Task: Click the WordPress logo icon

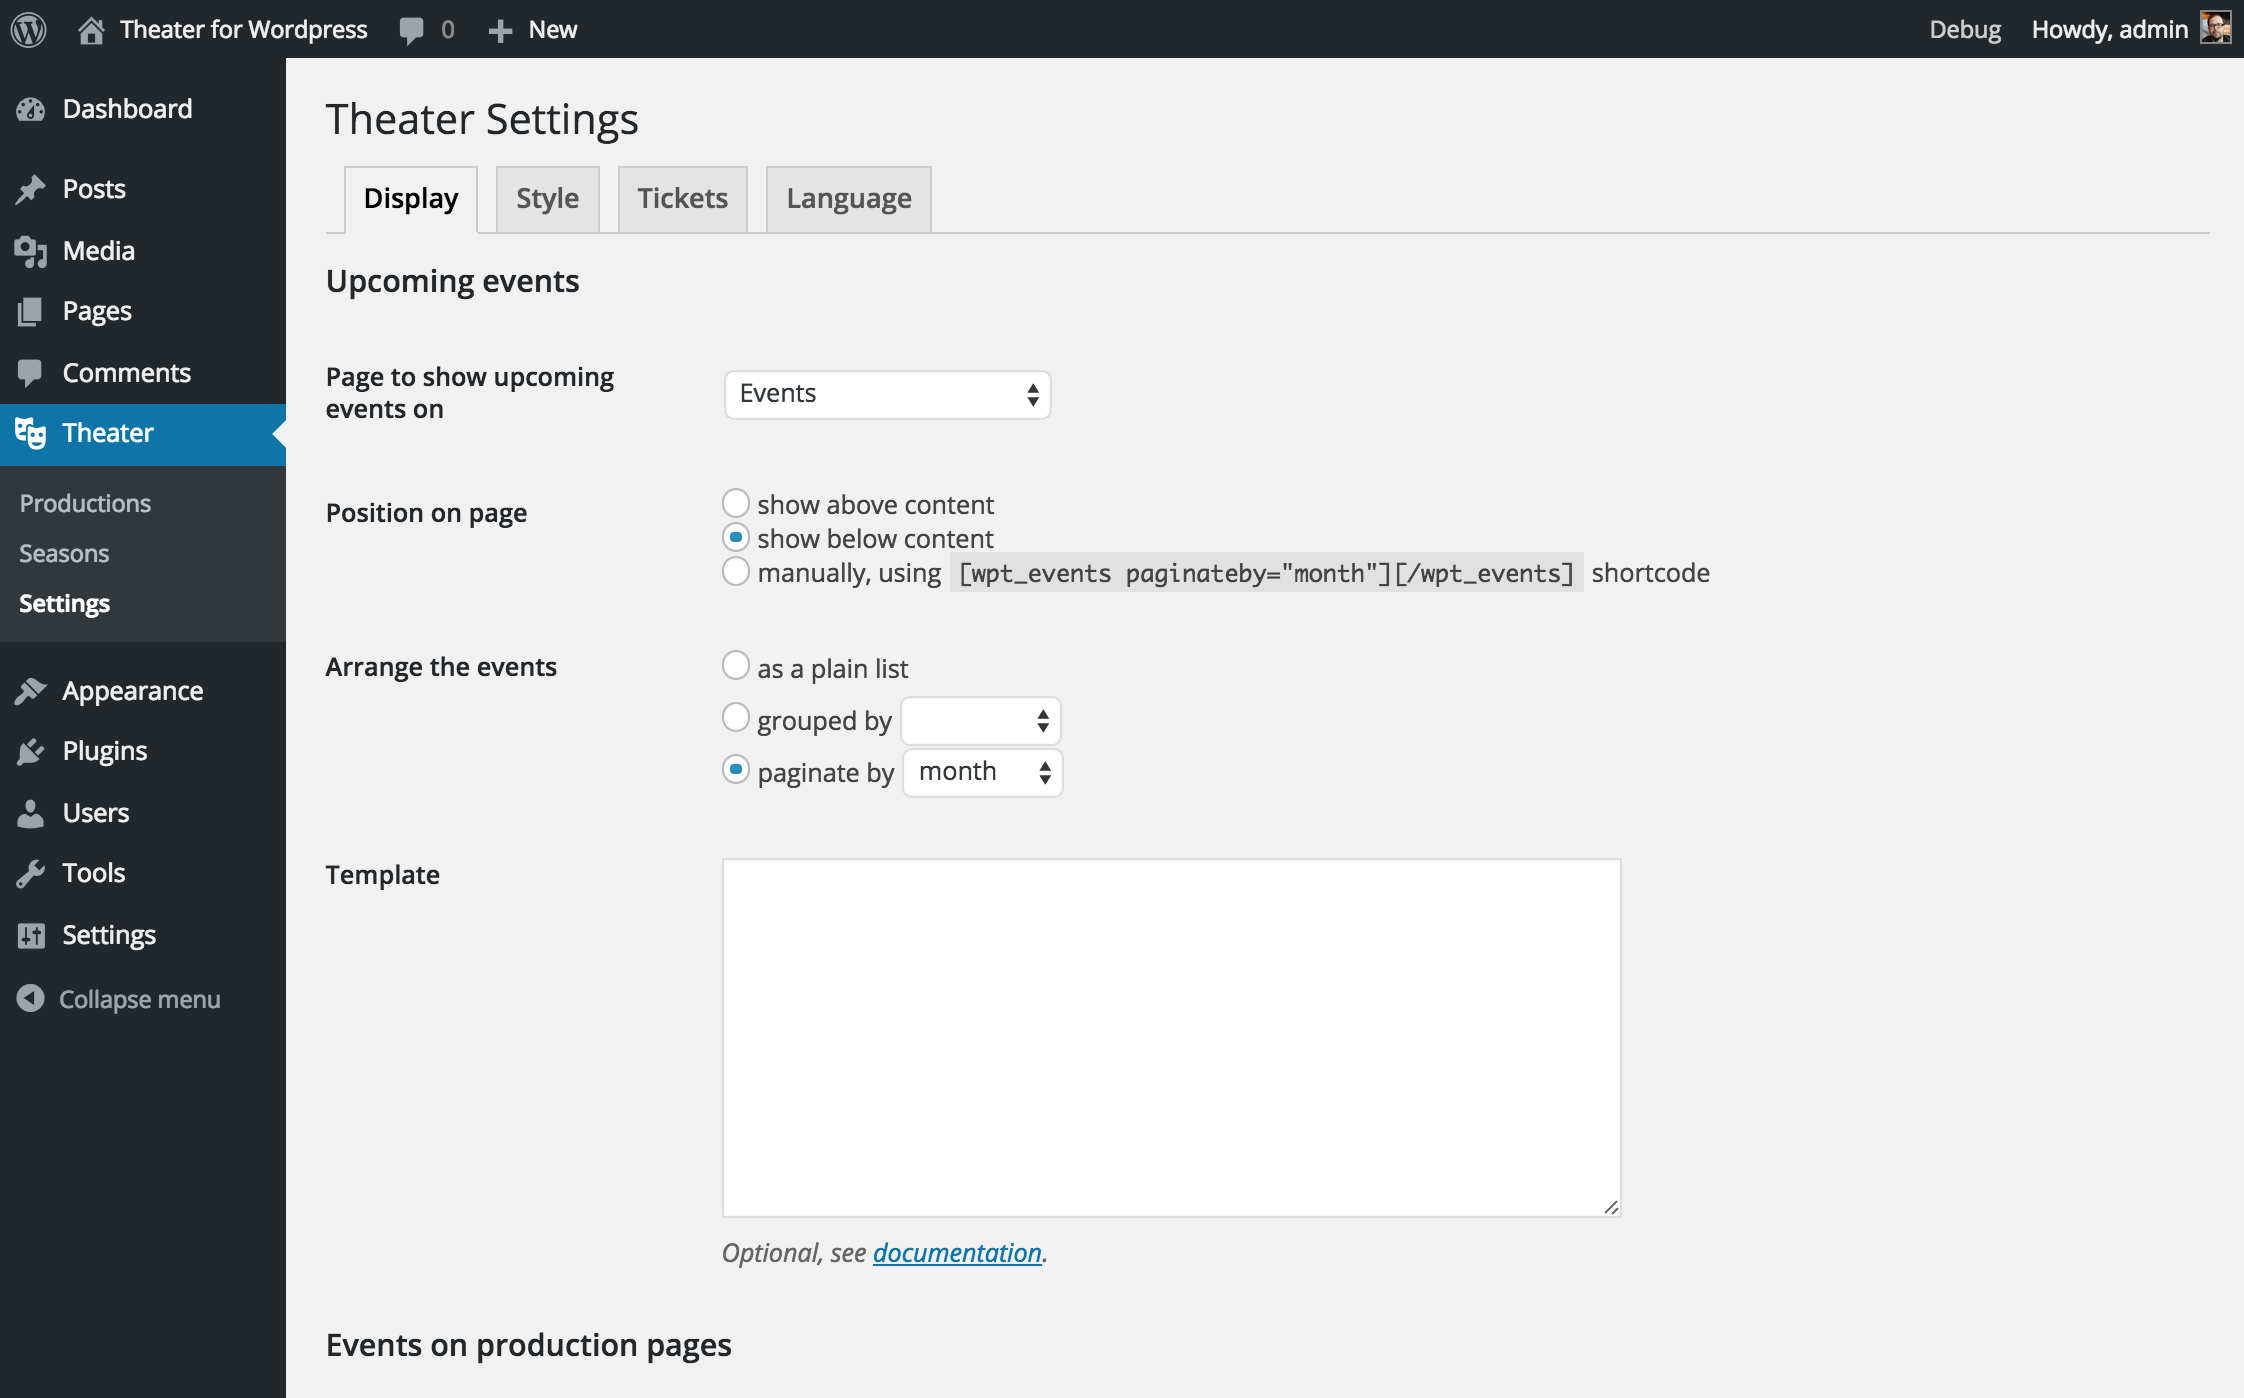Action: (x=29, y=27)
